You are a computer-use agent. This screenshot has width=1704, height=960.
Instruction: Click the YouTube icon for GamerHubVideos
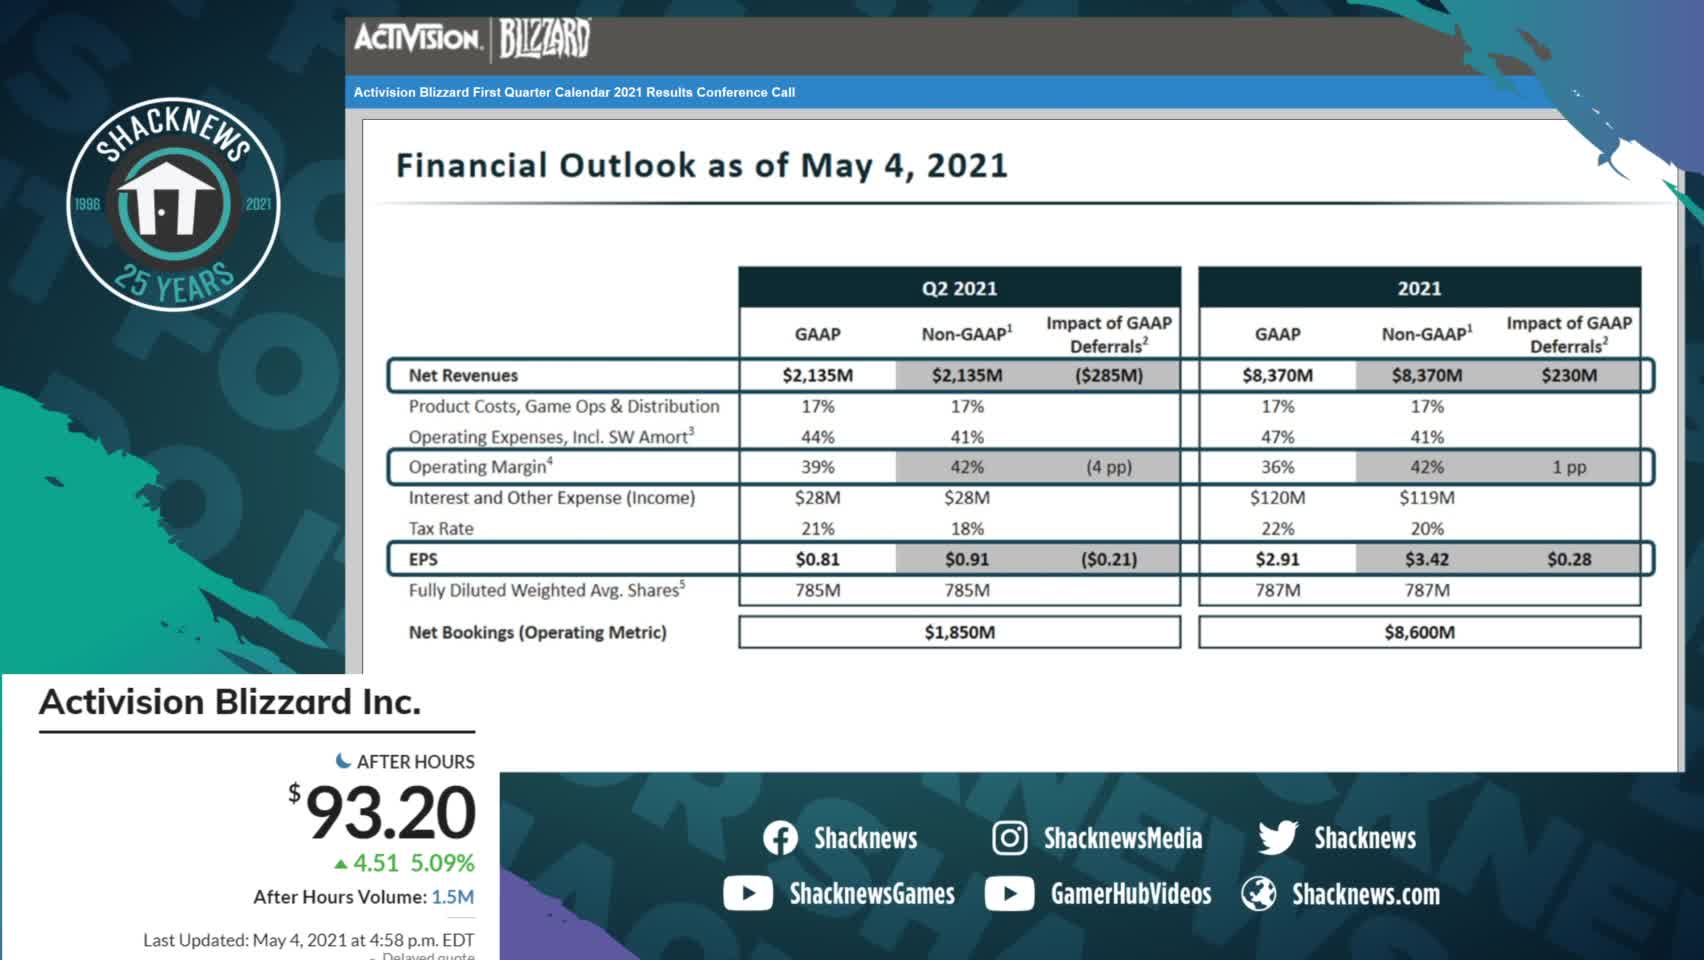pos(1009,893)
